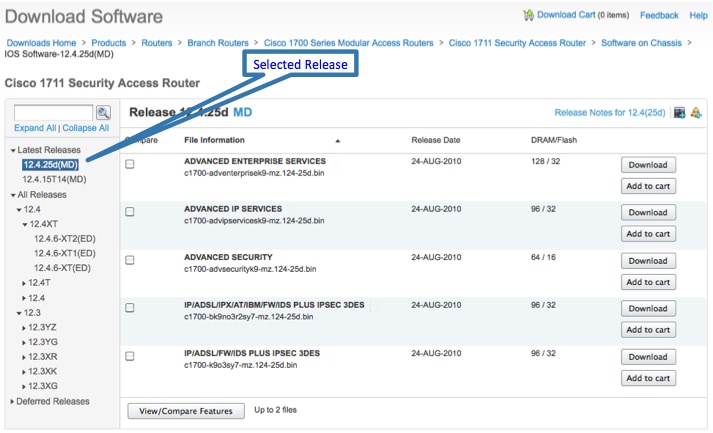The image size is (713, 433).
Task: Sort by File Information column arrow
Action: pos(337,141)
